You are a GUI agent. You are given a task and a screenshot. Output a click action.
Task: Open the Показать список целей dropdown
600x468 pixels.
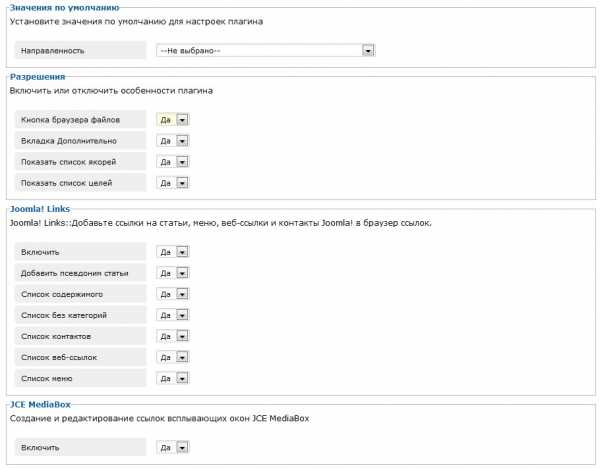pos(173,182)
